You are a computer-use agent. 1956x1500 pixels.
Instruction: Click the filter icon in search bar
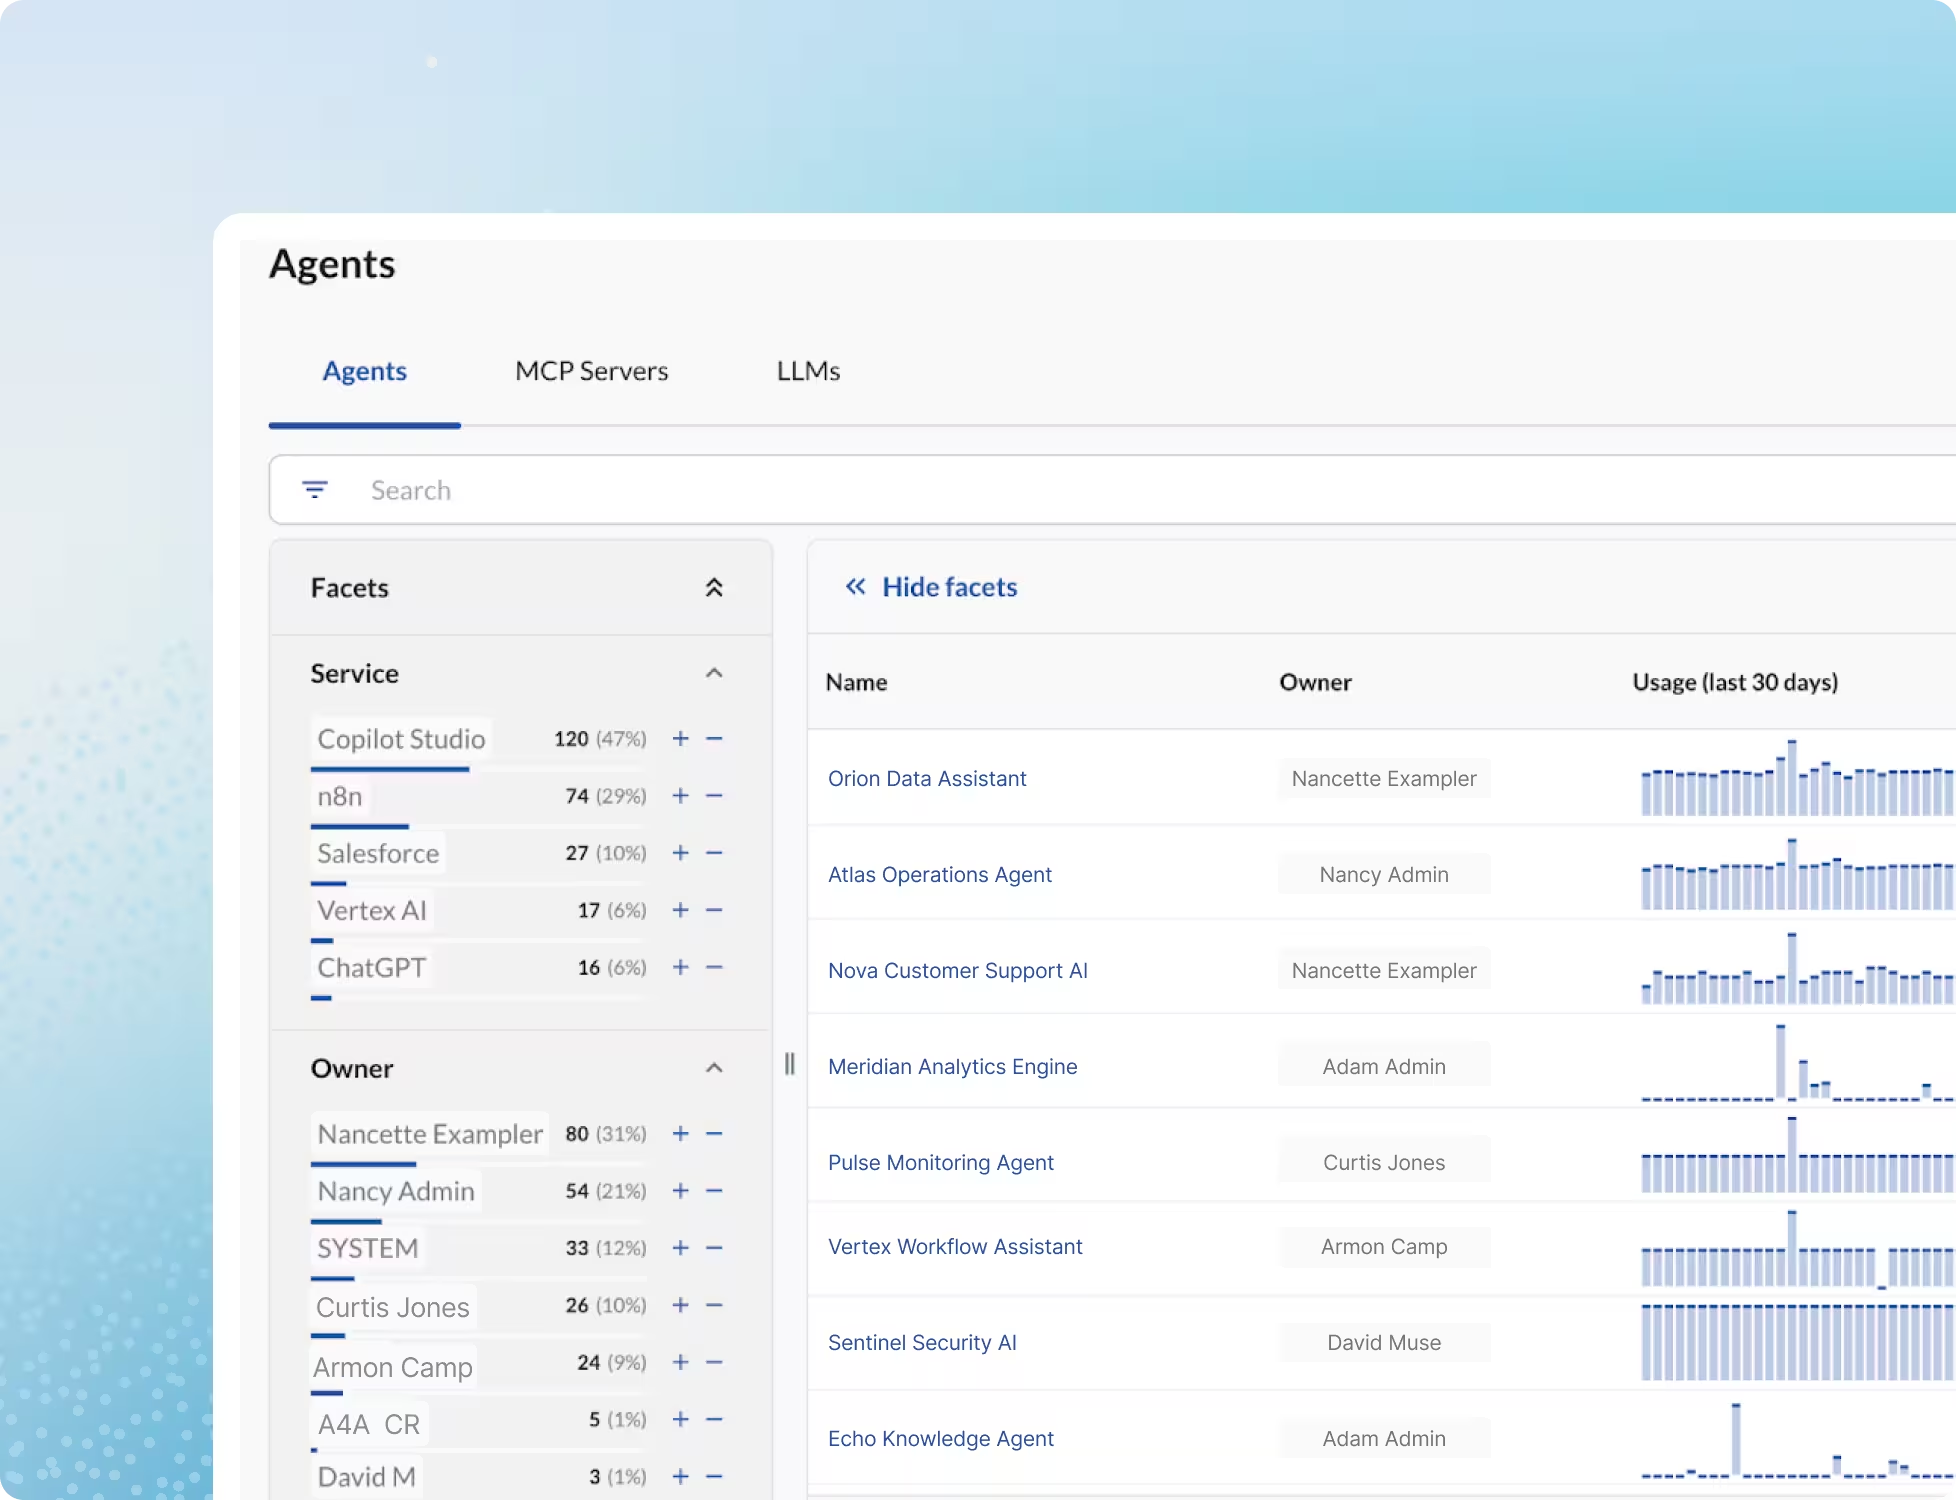click(x=315, y=490)
